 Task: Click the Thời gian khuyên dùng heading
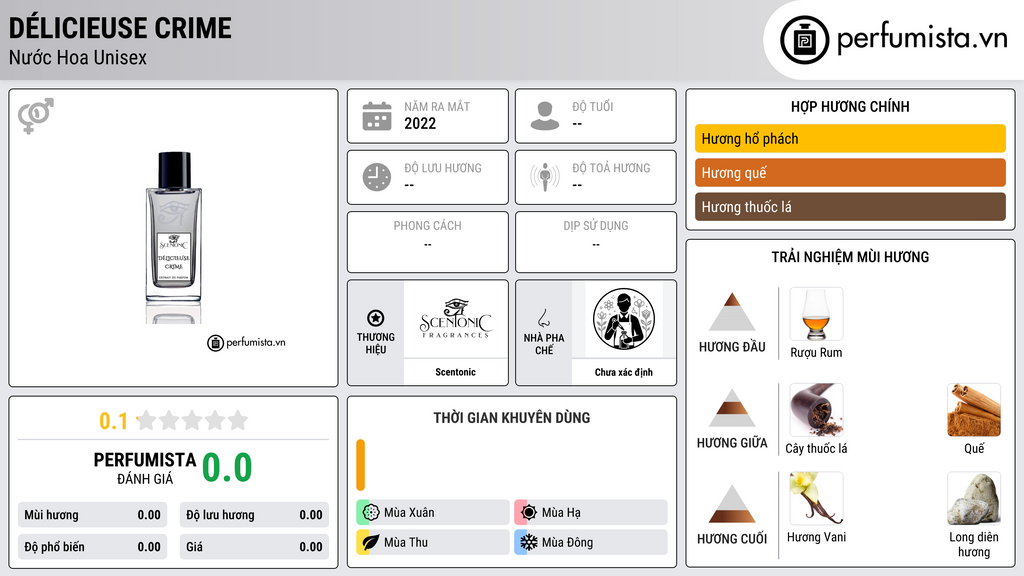[x=512, y=417]
